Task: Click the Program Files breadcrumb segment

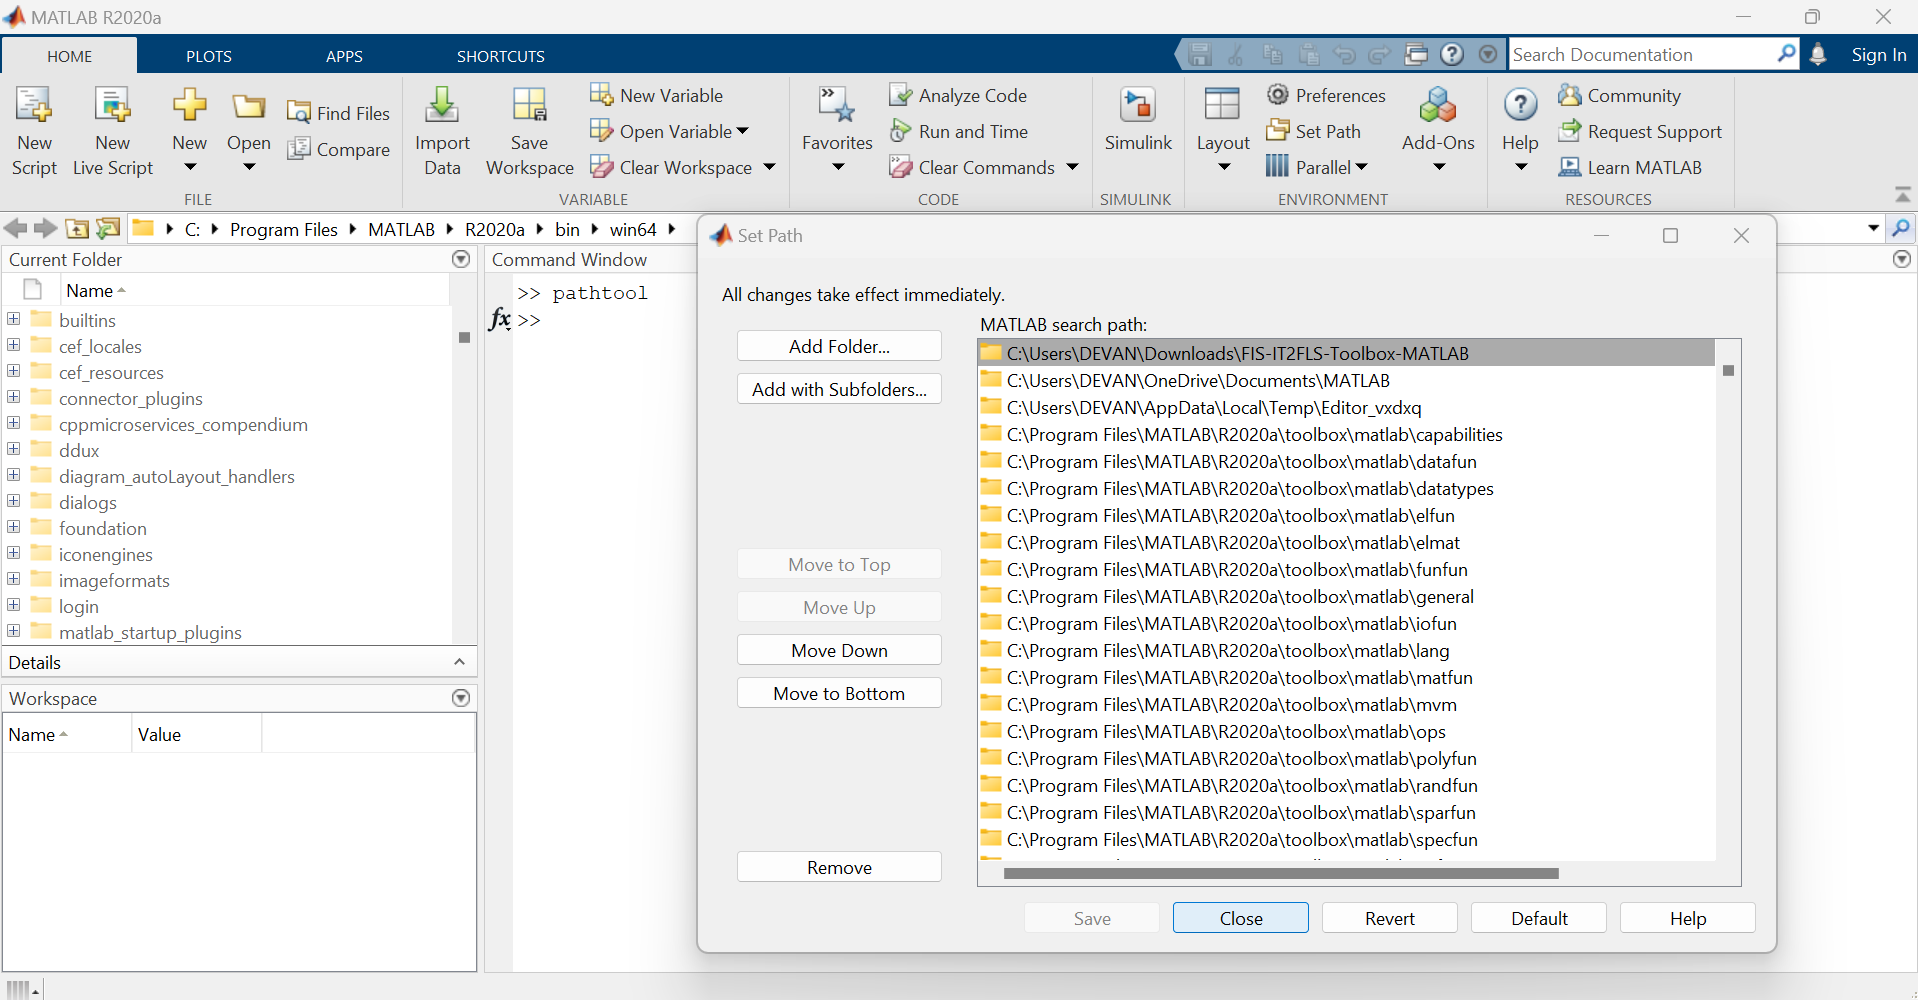Action: click(x=284, y=229)
